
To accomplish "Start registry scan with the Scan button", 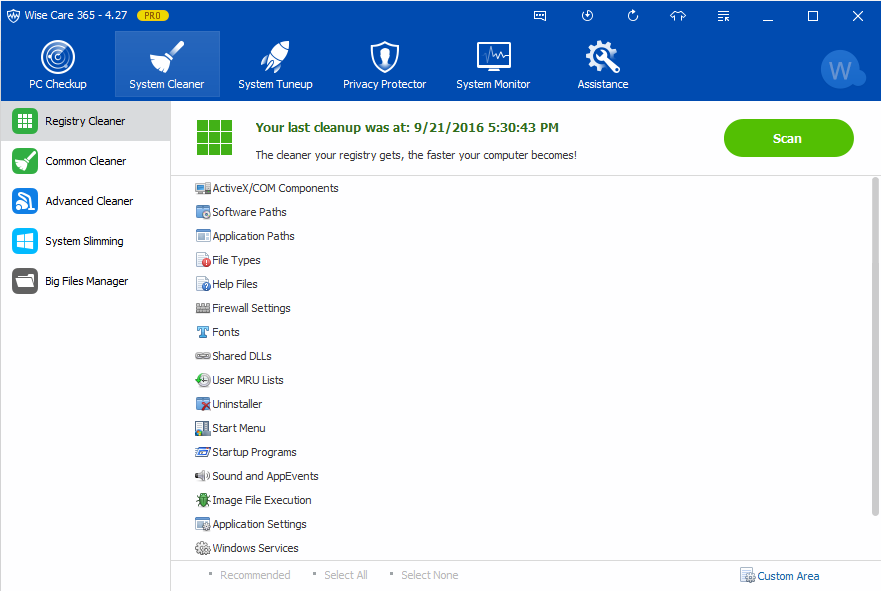I will click(788, 138).
